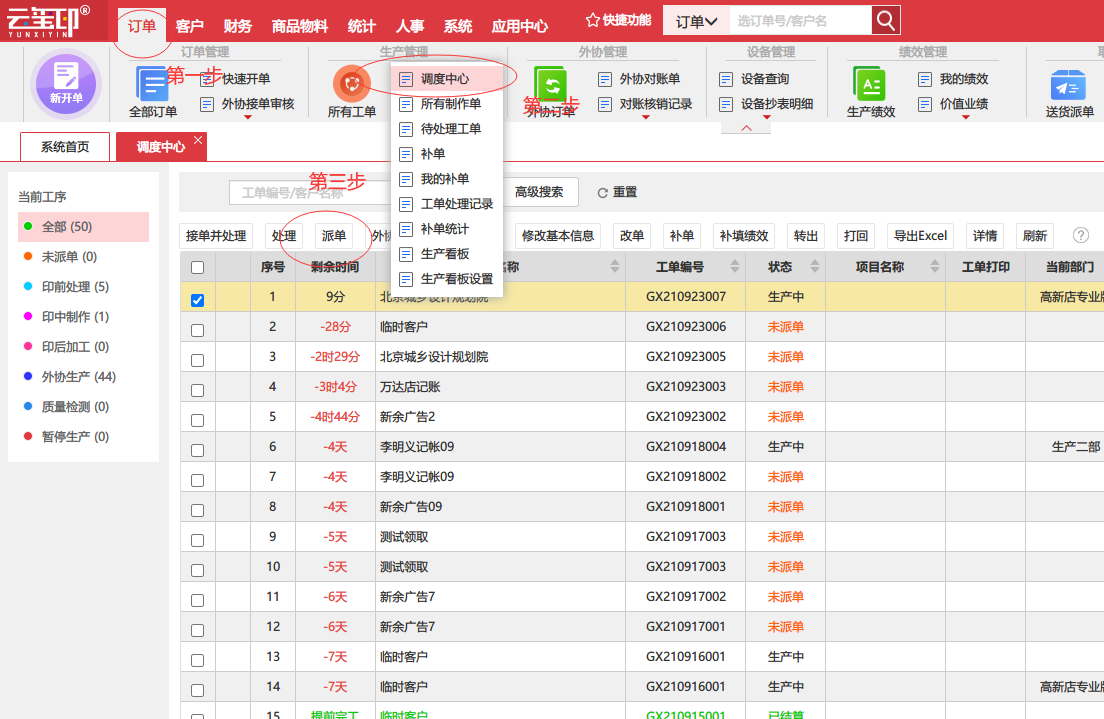Viewport: 1104px width, 719px height.
Task: Open the 统计 top menu
Action: point(362,26)
